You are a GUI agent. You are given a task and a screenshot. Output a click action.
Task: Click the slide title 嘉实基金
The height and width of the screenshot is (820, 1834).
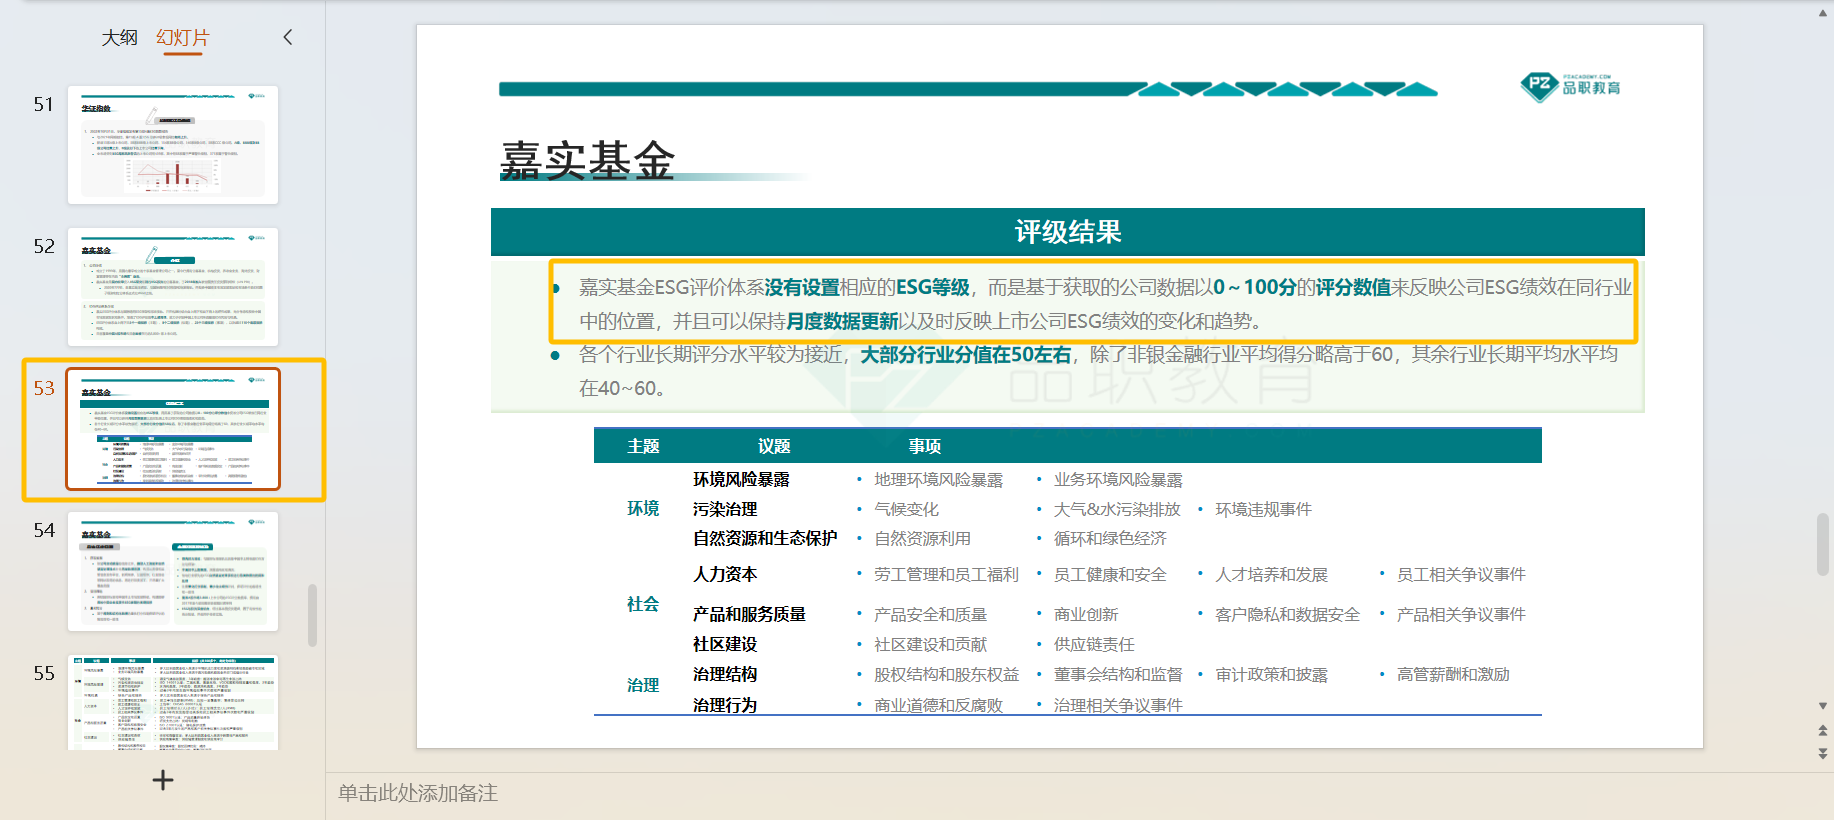click(x=587, y=160)
